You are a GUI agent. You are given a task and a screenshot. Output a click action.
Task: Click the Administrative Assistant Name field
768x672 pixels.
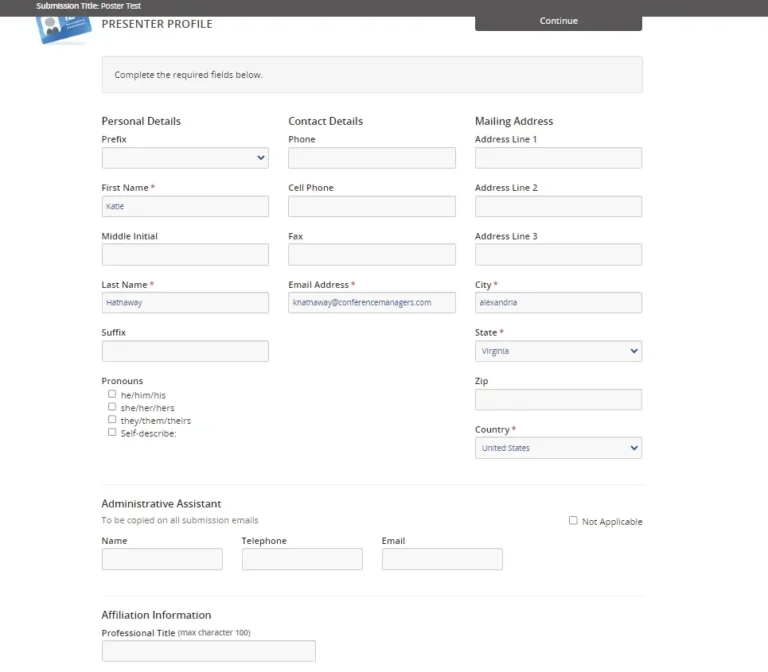coord(162,559)
